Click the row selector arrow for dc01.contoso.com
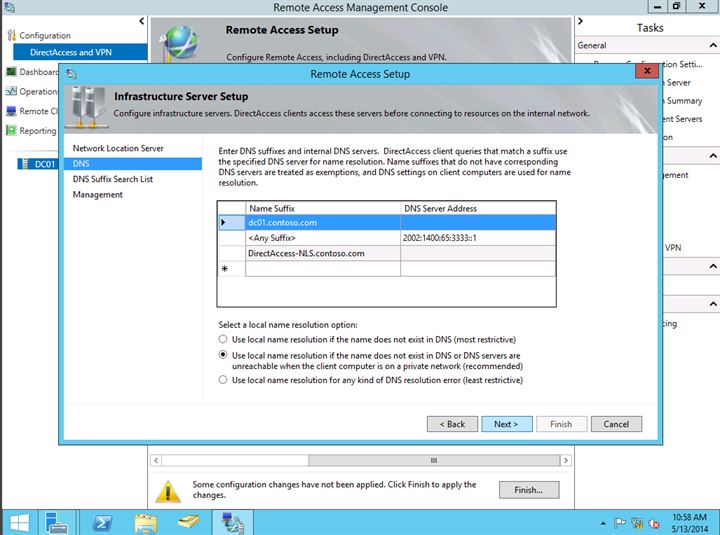Viewport: 720px width, 535px height. tap(231, 223)
